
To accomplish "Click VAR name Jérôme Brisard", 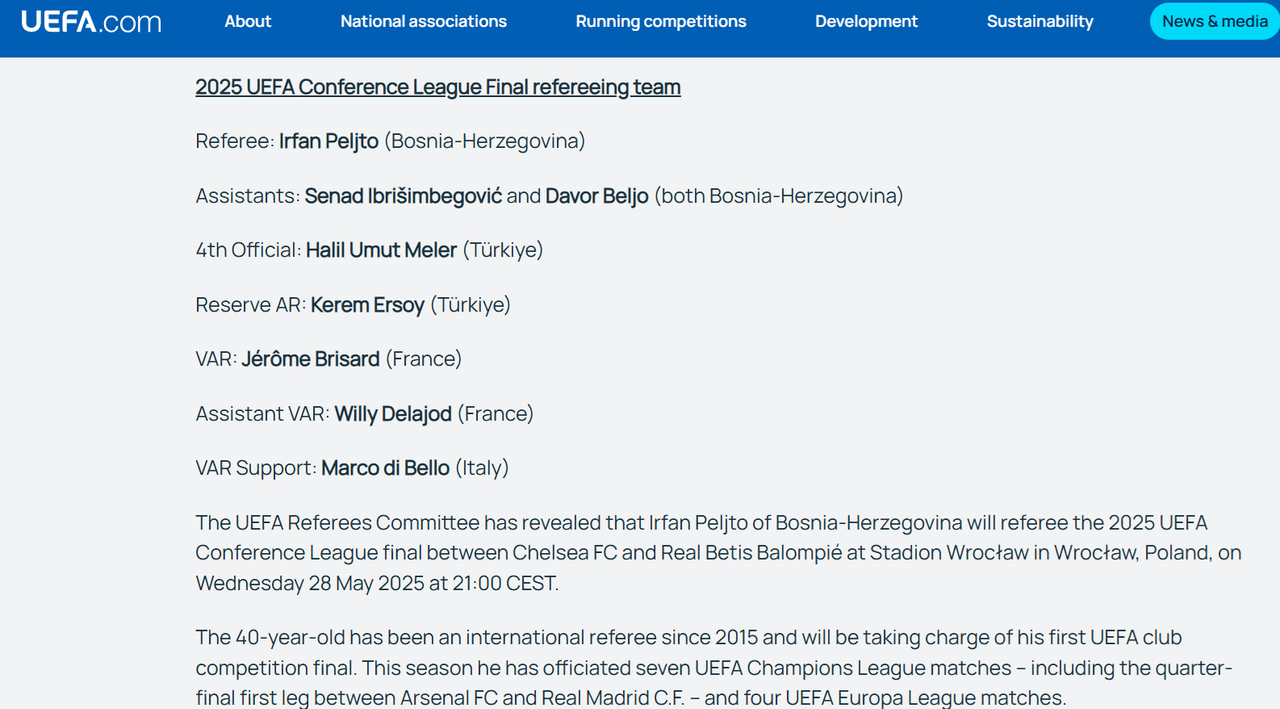I will pyautogui.click(x=311, y=359).
